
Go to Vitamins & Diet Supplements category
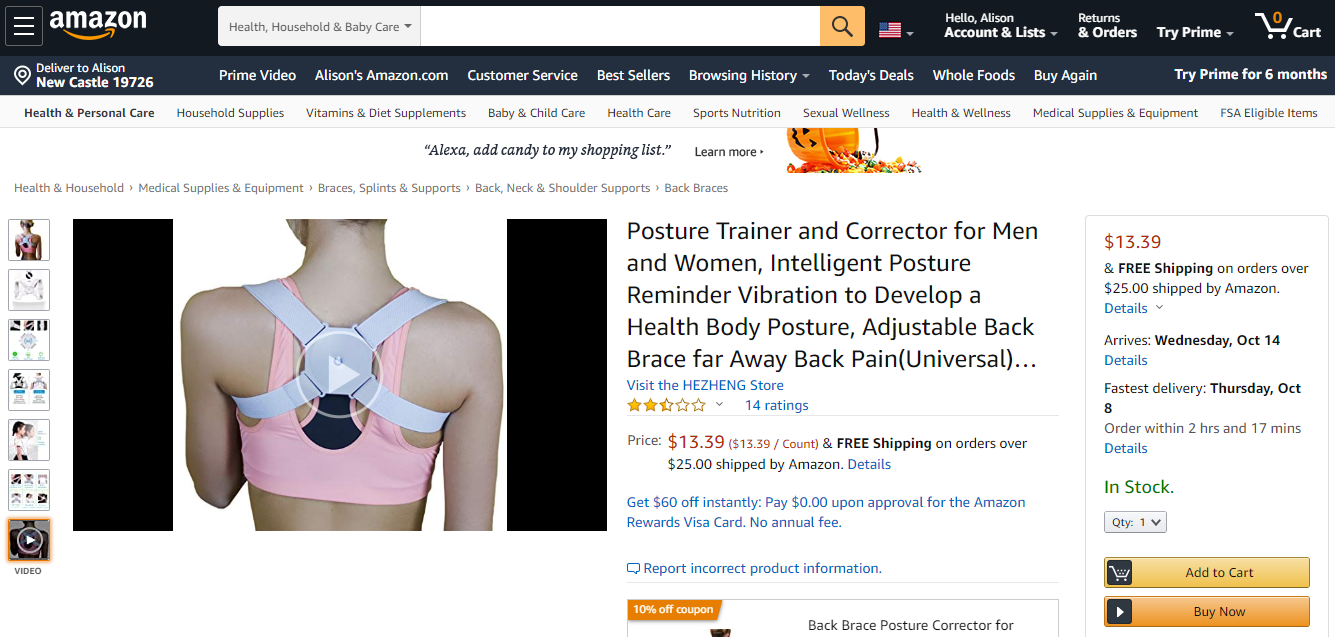pos(386,113)
